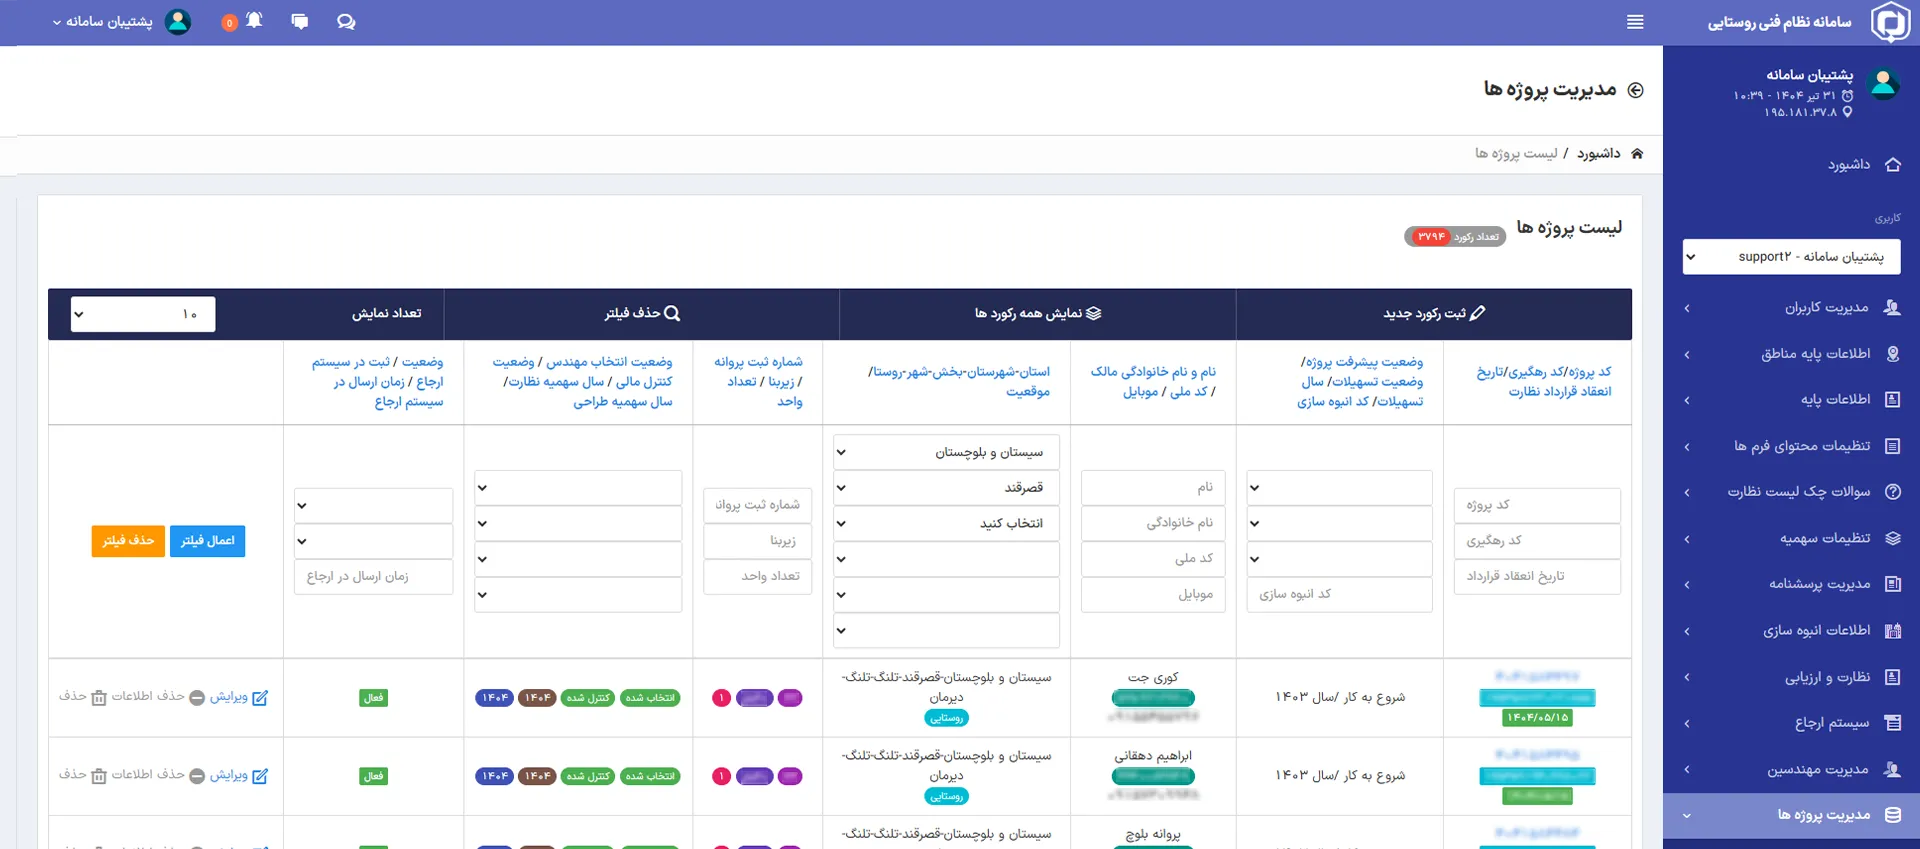The width and height of the screenshot is (1920, 849).
Task: Click the blue اعمال فیلتر button
Action: click(207, 541)
